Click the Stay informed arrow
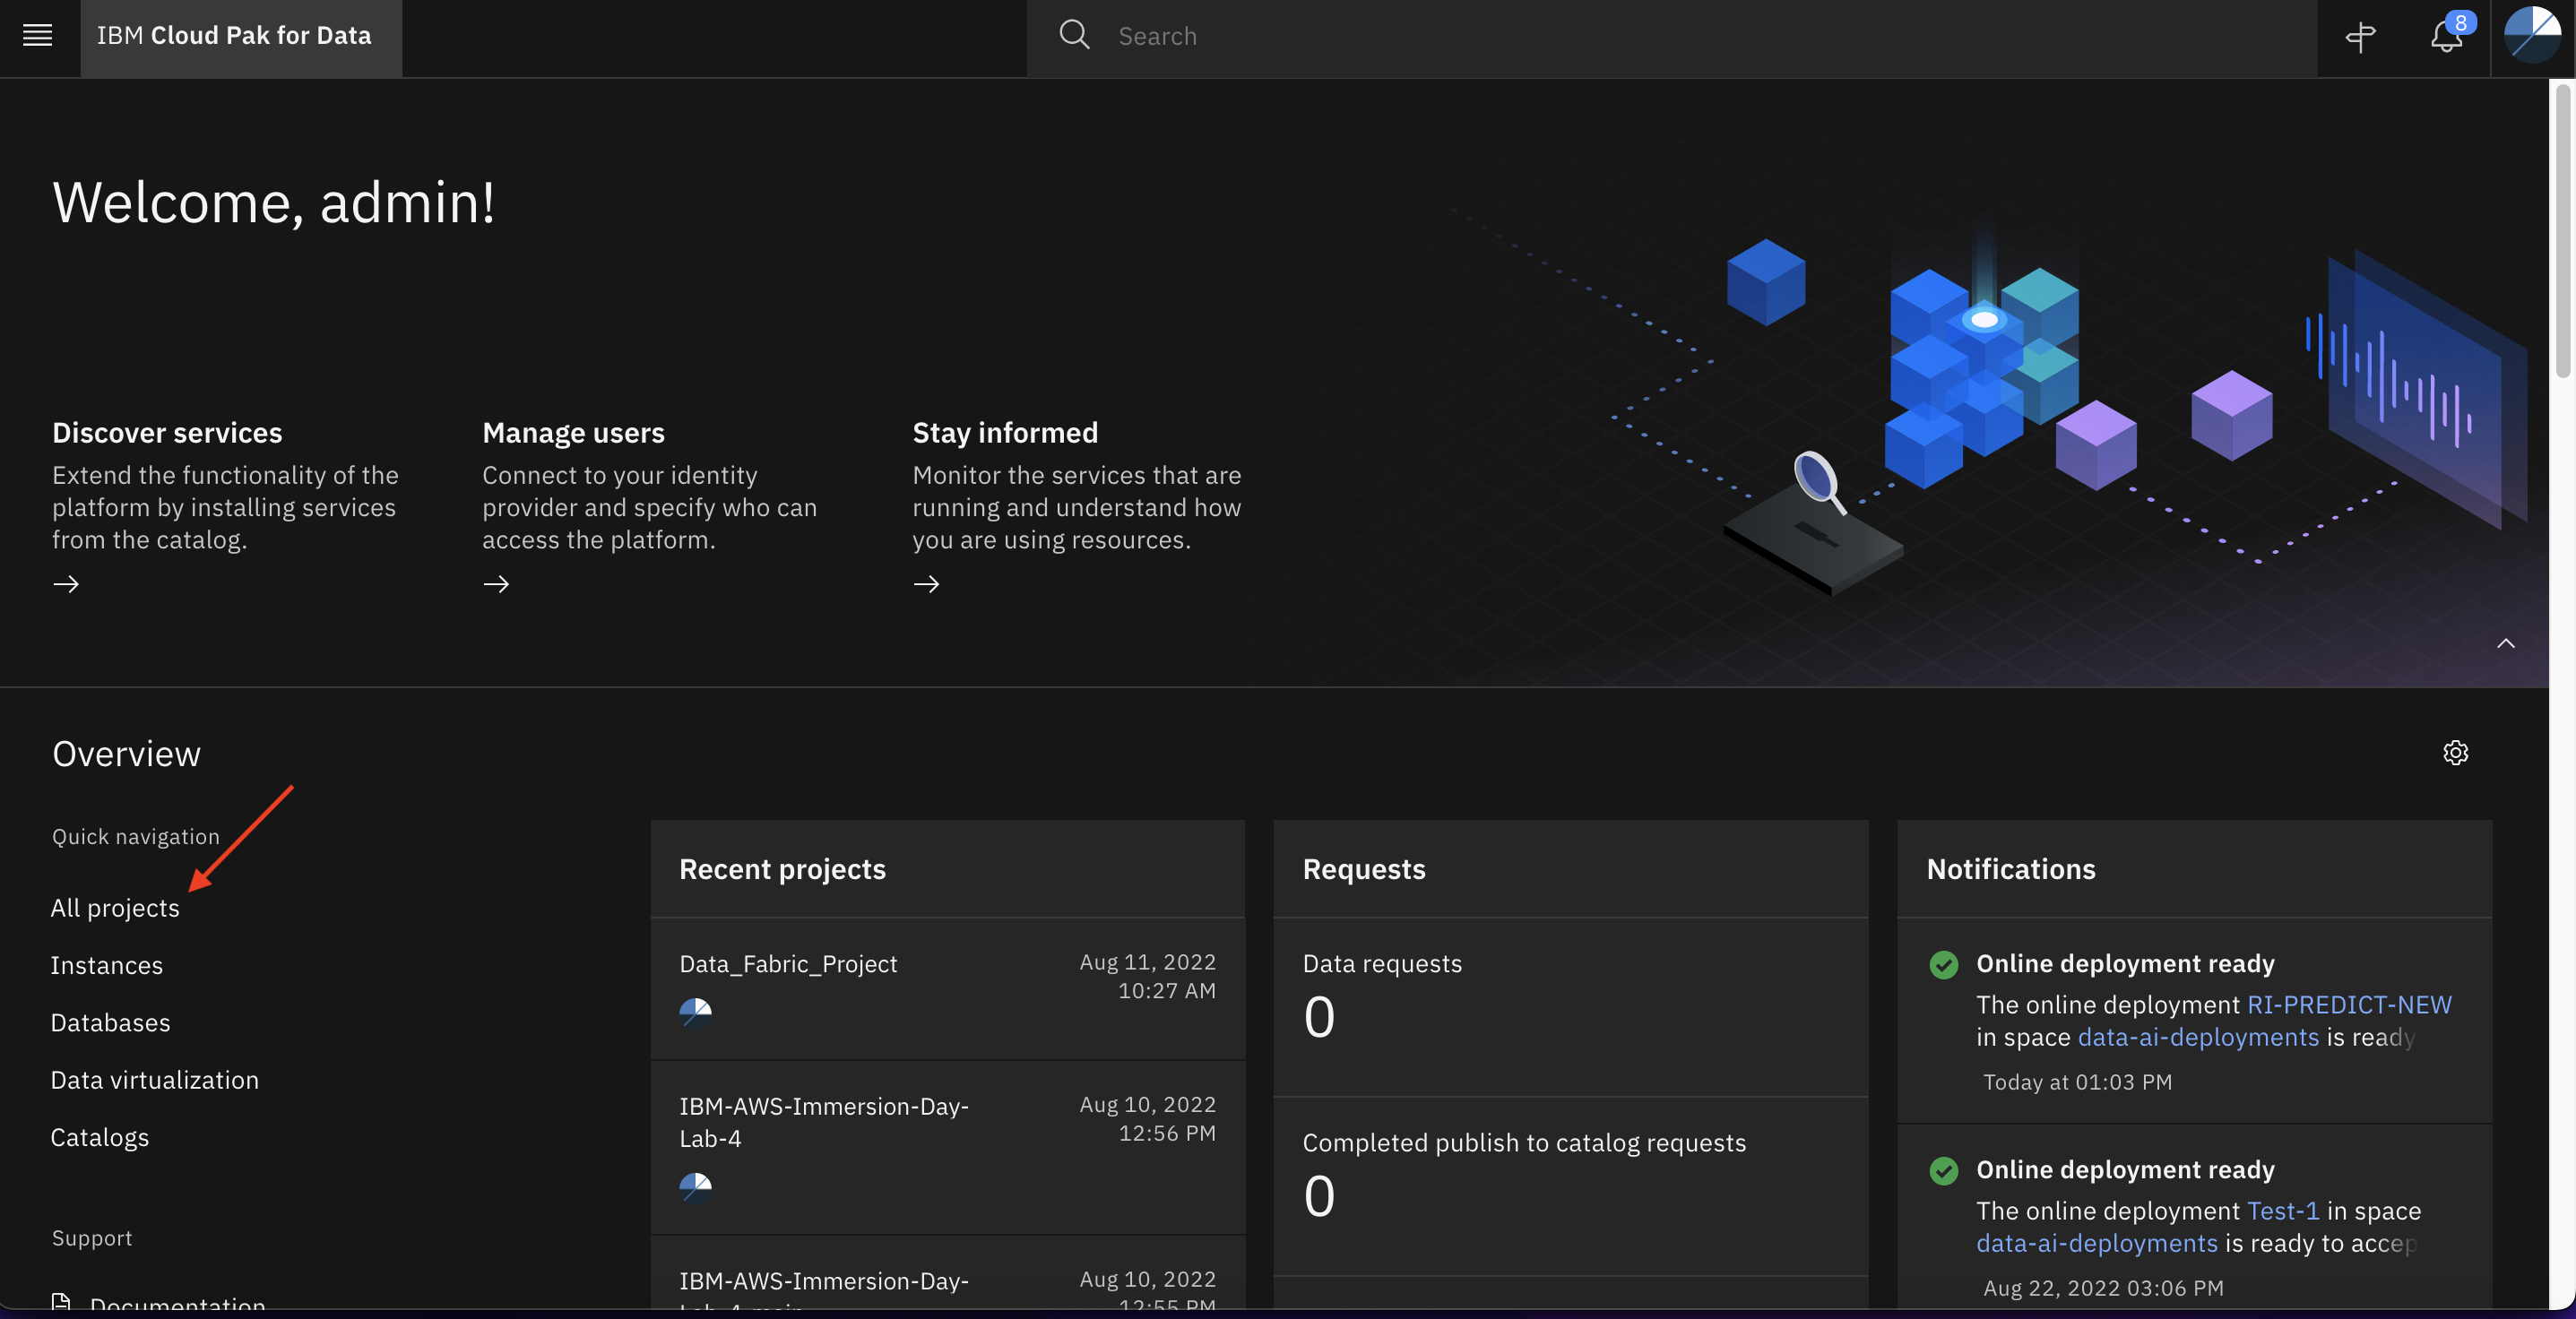This screenshot has width=2576, height=1319. pyautogui.click(x=926, y=584)
